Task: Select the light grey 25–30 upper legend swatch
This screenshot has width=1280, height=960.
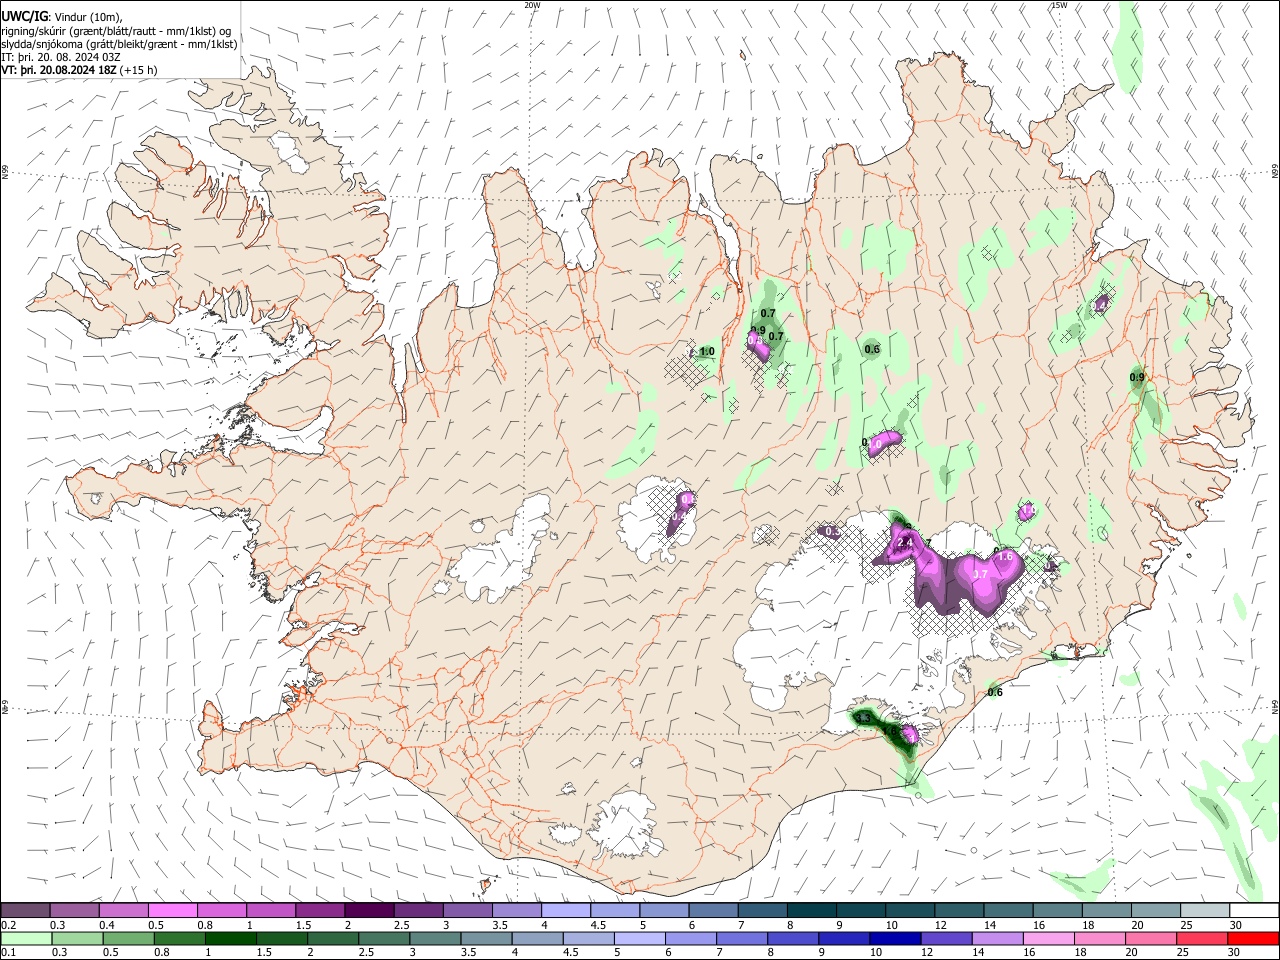Action: pyautogui.click(x=1205, y=911)
